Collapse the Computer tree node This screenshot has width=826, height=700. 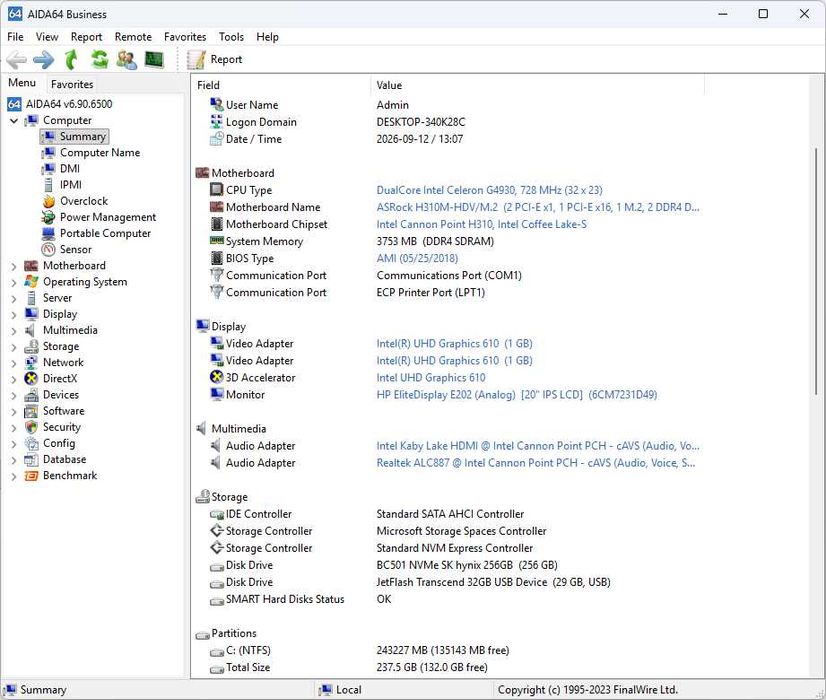click(x=14, y=121)
